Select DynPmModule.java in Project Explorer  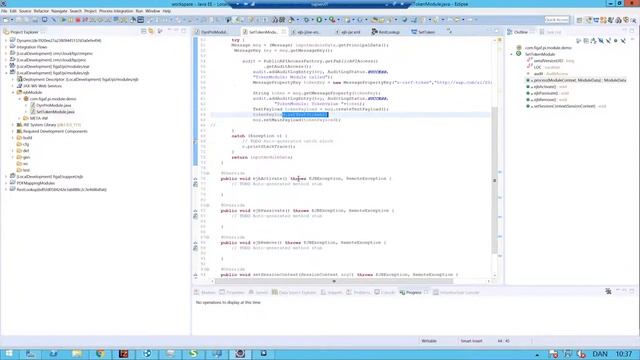point(53,105)
